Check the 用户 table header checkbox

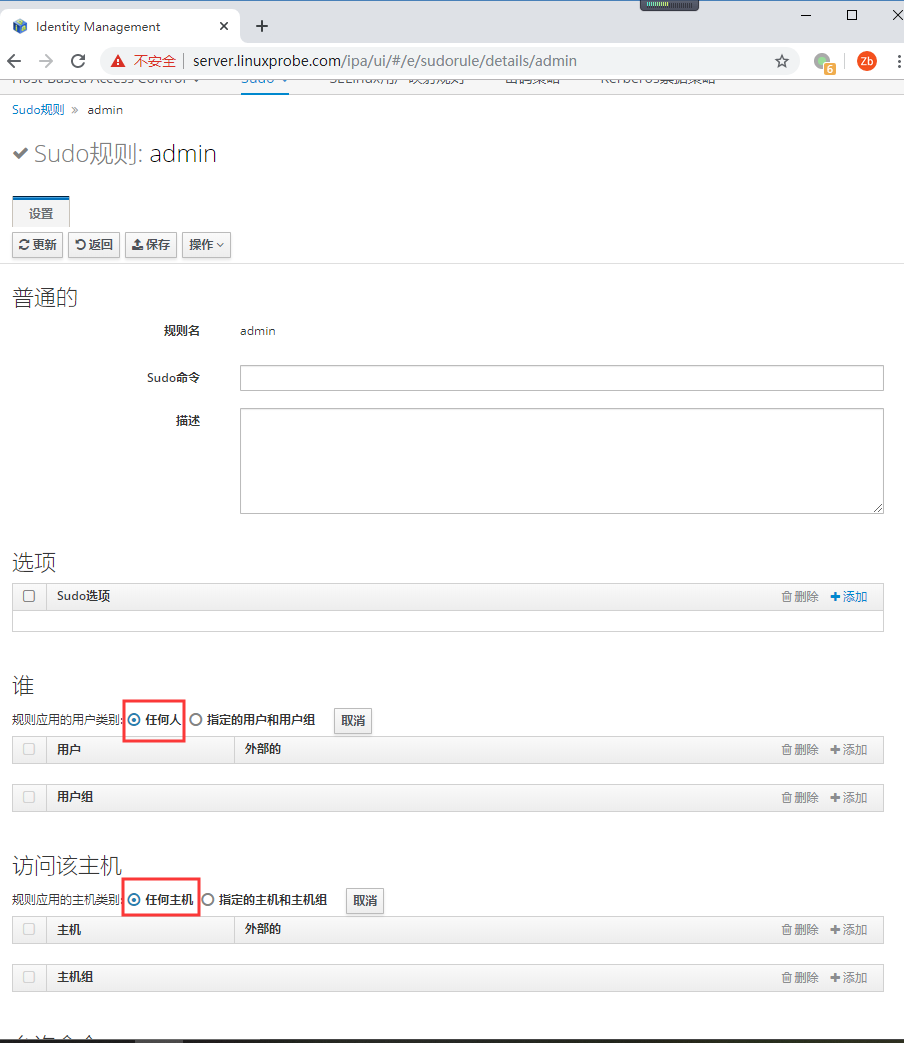(29, 749)
